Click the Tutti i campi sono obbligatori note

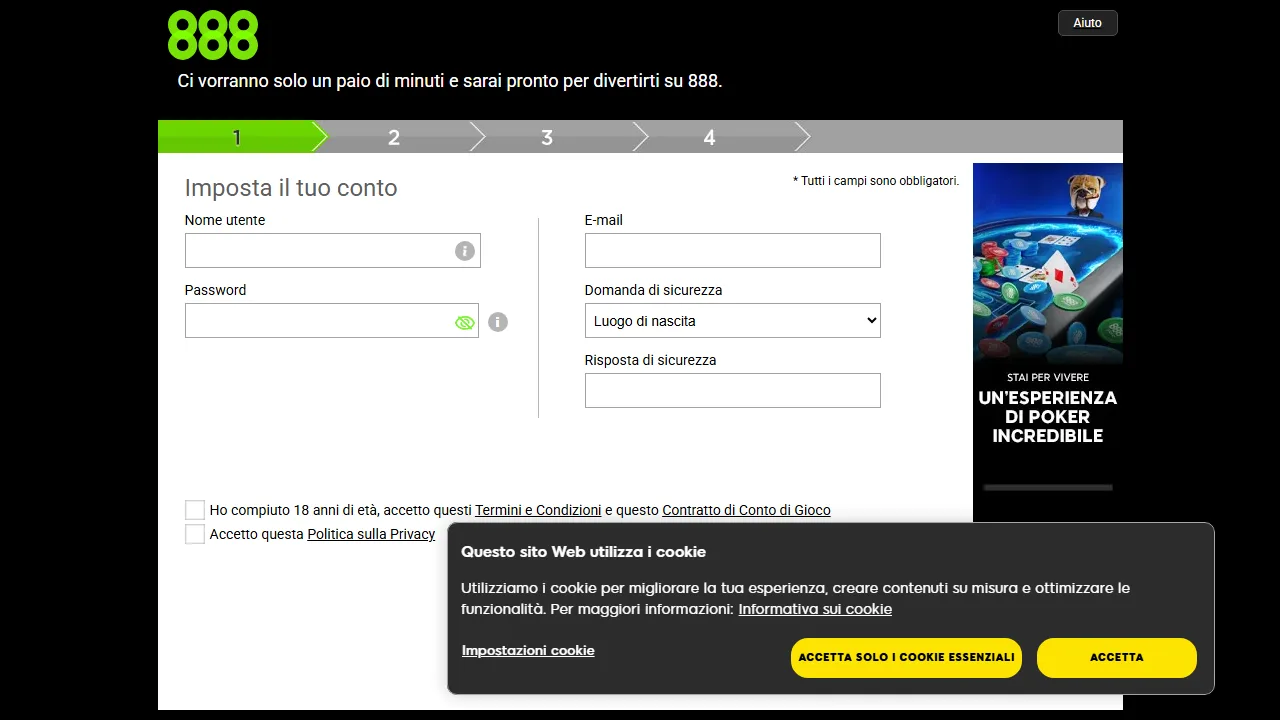pos(876,181)
